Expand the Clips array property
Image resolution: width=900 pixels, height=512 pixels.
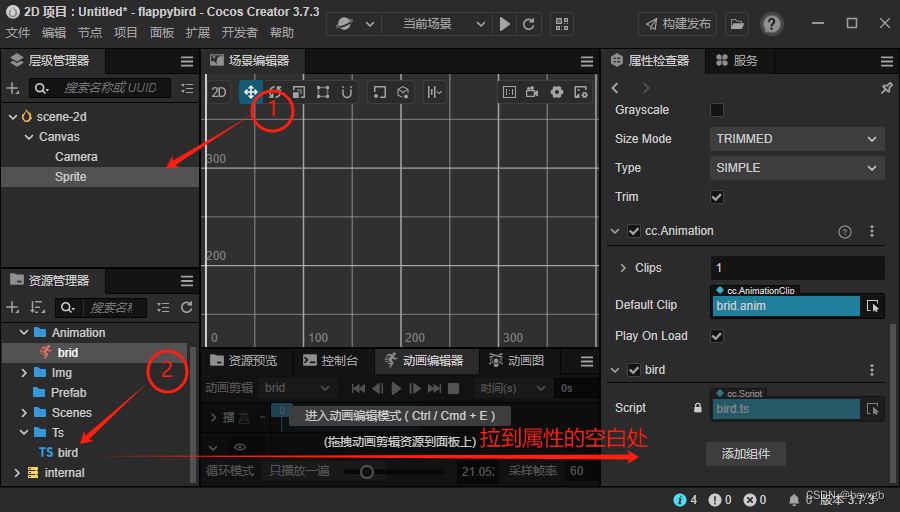623,268
